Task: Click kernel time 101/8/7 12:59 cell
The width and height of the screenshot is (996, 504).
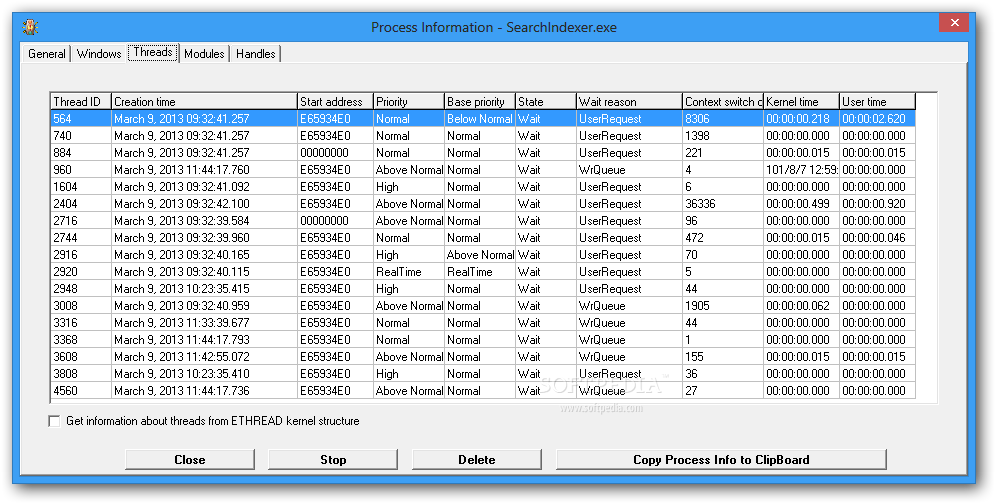Action: pyautogui.click(x=802, y=170)
